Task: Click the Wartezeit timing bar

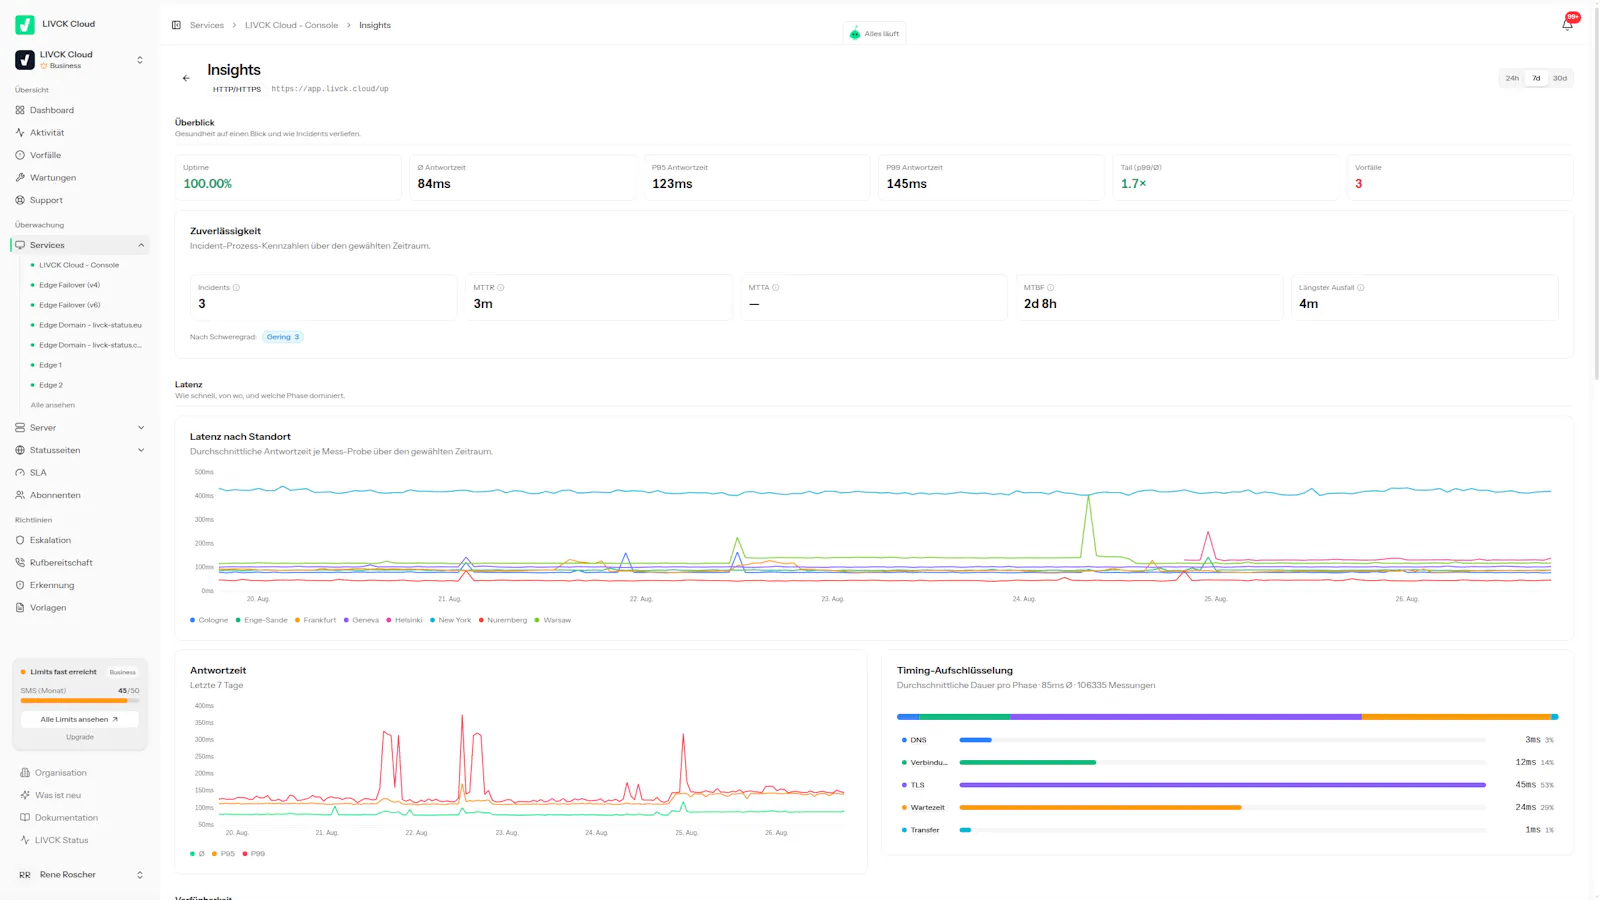Action: [1222, 807]
